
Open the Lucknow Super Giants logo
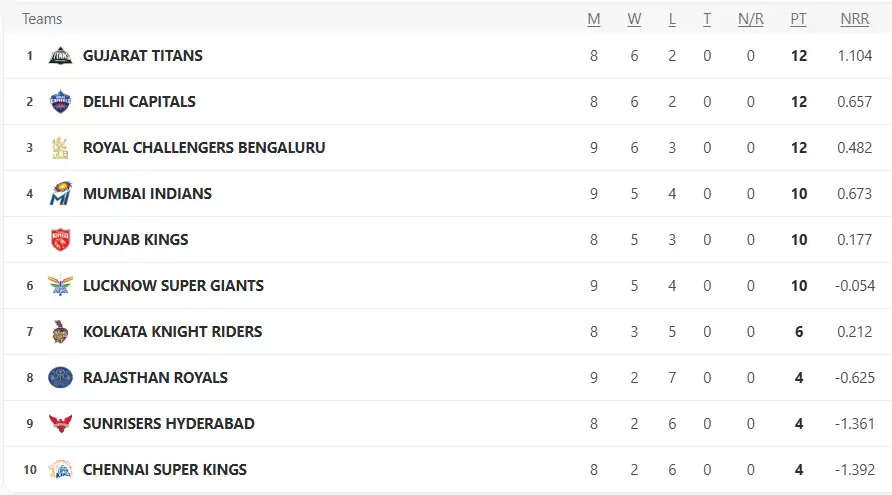pyautogui.click(x=60, y=286)
